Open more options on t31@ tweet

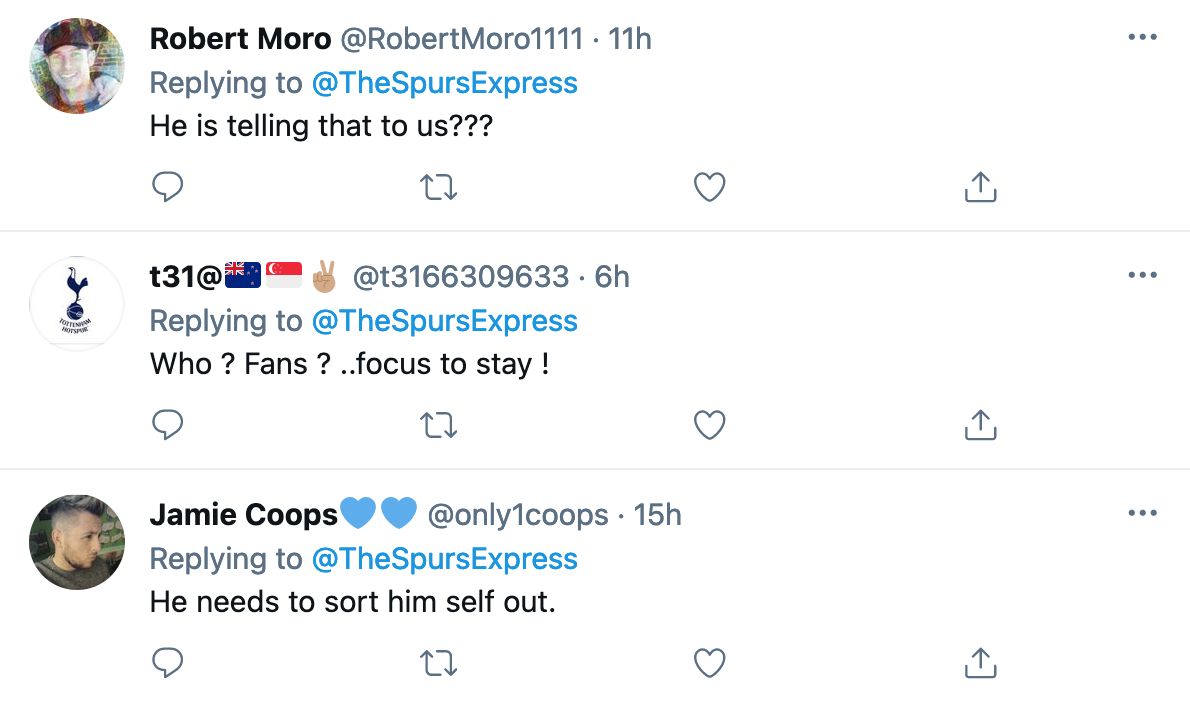pos(1142,276)
